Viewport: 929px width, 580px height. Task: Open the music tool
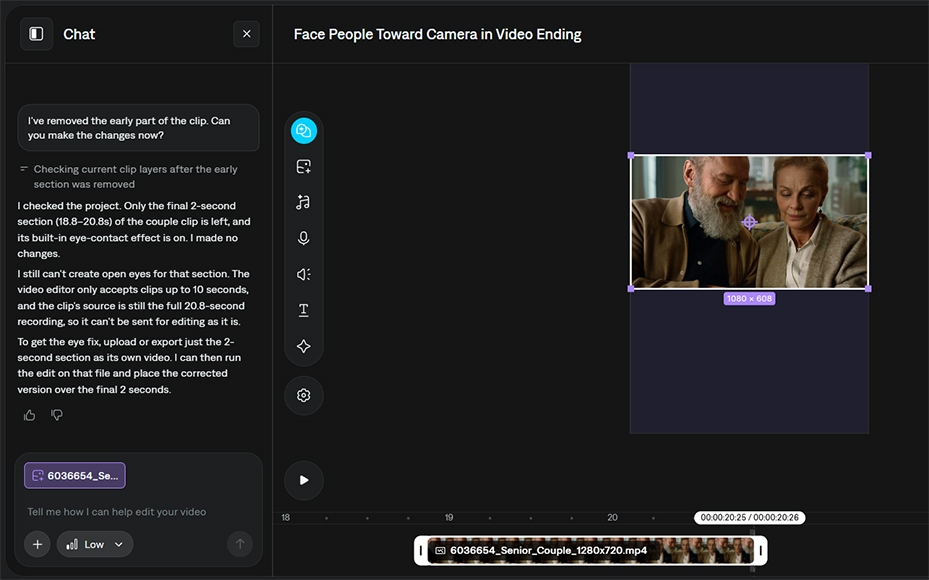point(303,202)
